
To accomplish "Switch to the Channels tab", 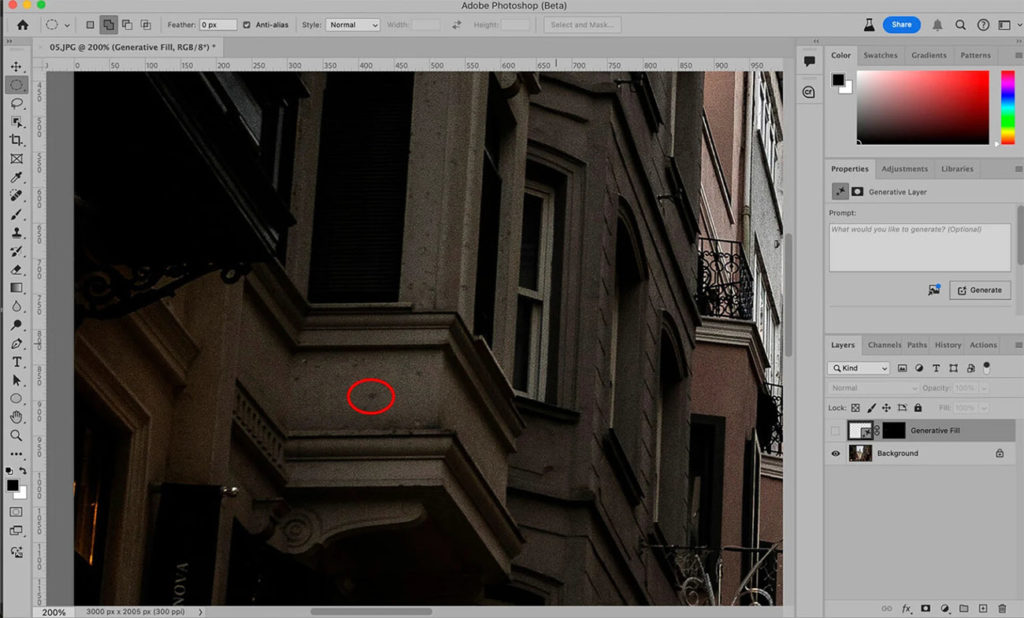I will point(884,345).
